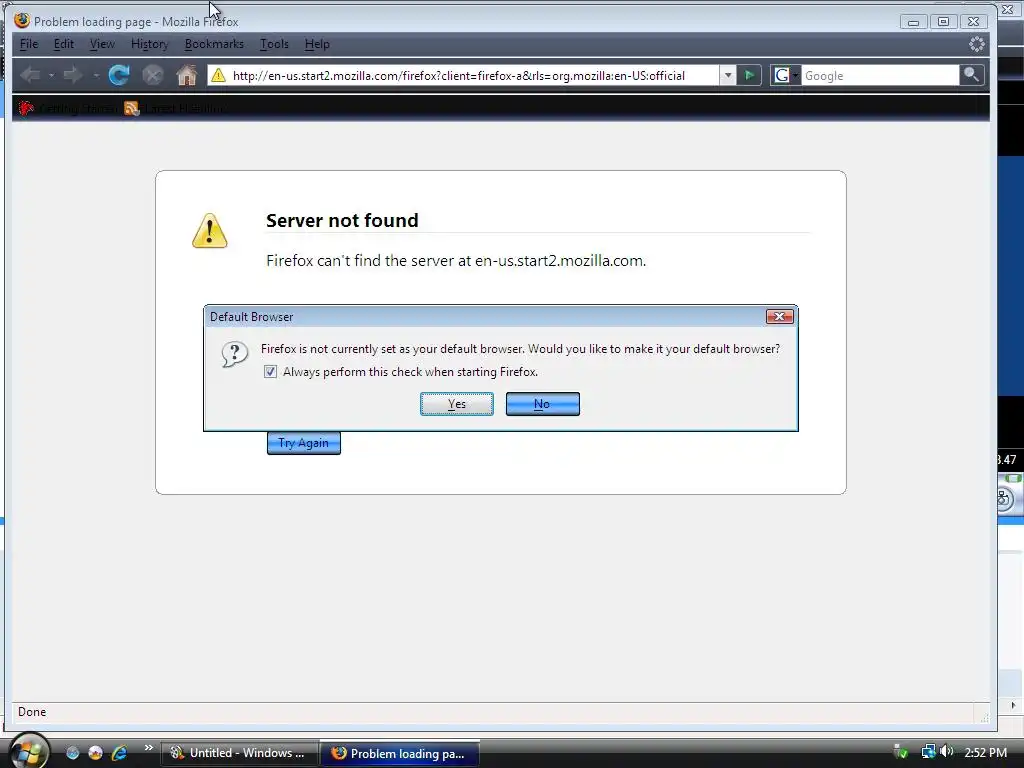Screen dimensions: 1024x768
Task: Close the Default Browser dialog
Action: click(x=779, y=317)
